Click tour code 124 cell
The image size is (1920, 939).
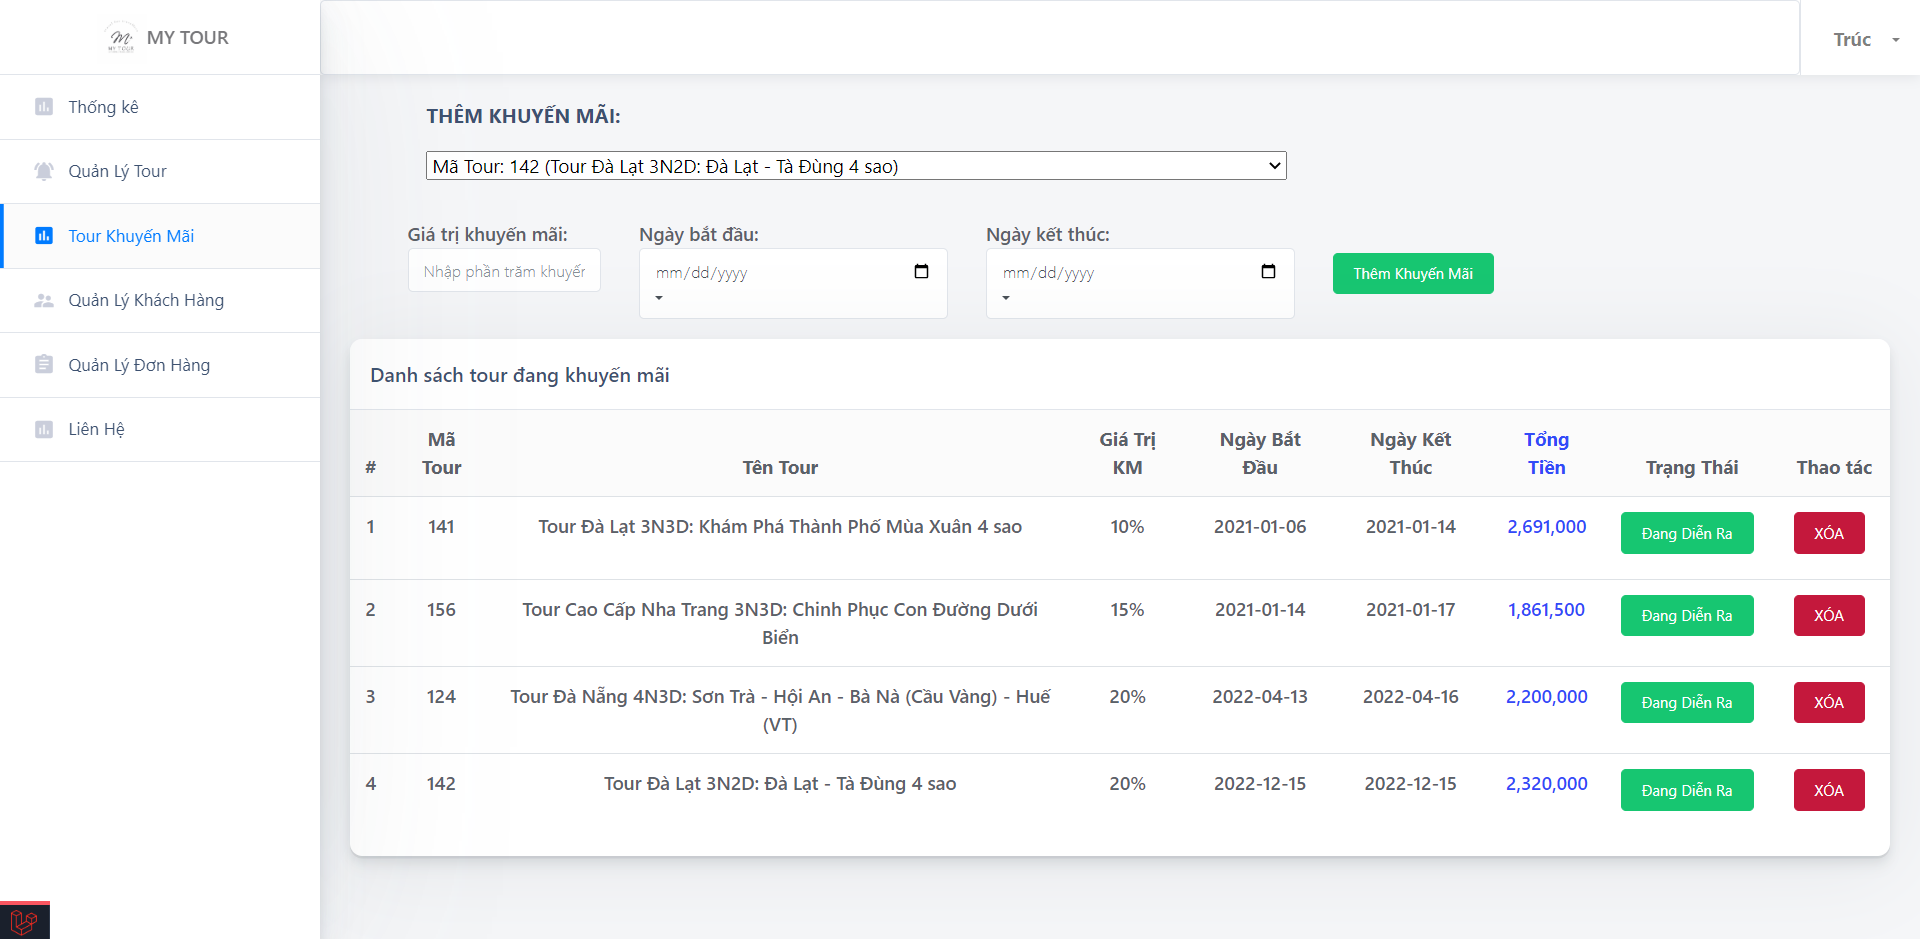tap(441, 696)
